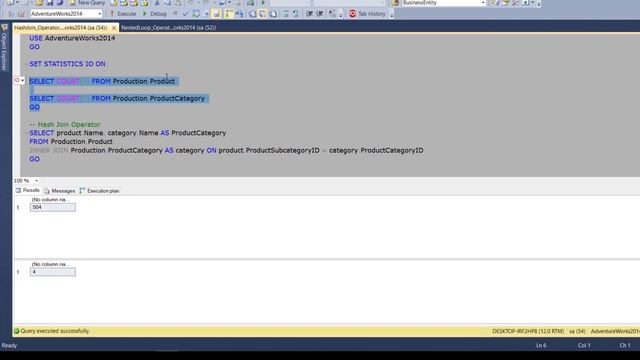The width and height of the screenshot is (640, 360).
Task: Open the Query Options icon
Action: [x=206, y=13]
